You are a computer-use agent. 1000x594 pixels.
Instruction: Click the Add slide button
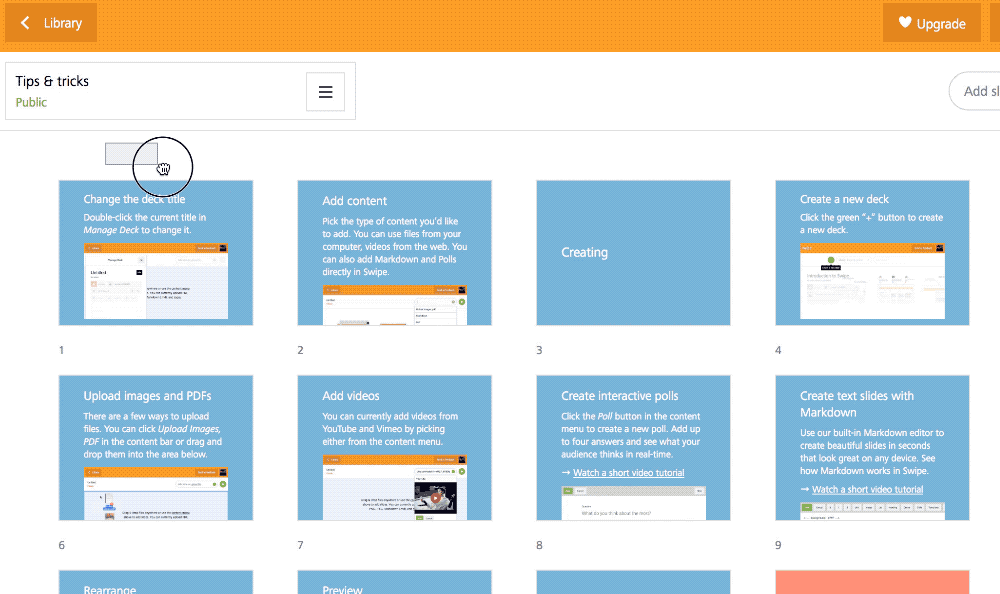click(977, 91)
